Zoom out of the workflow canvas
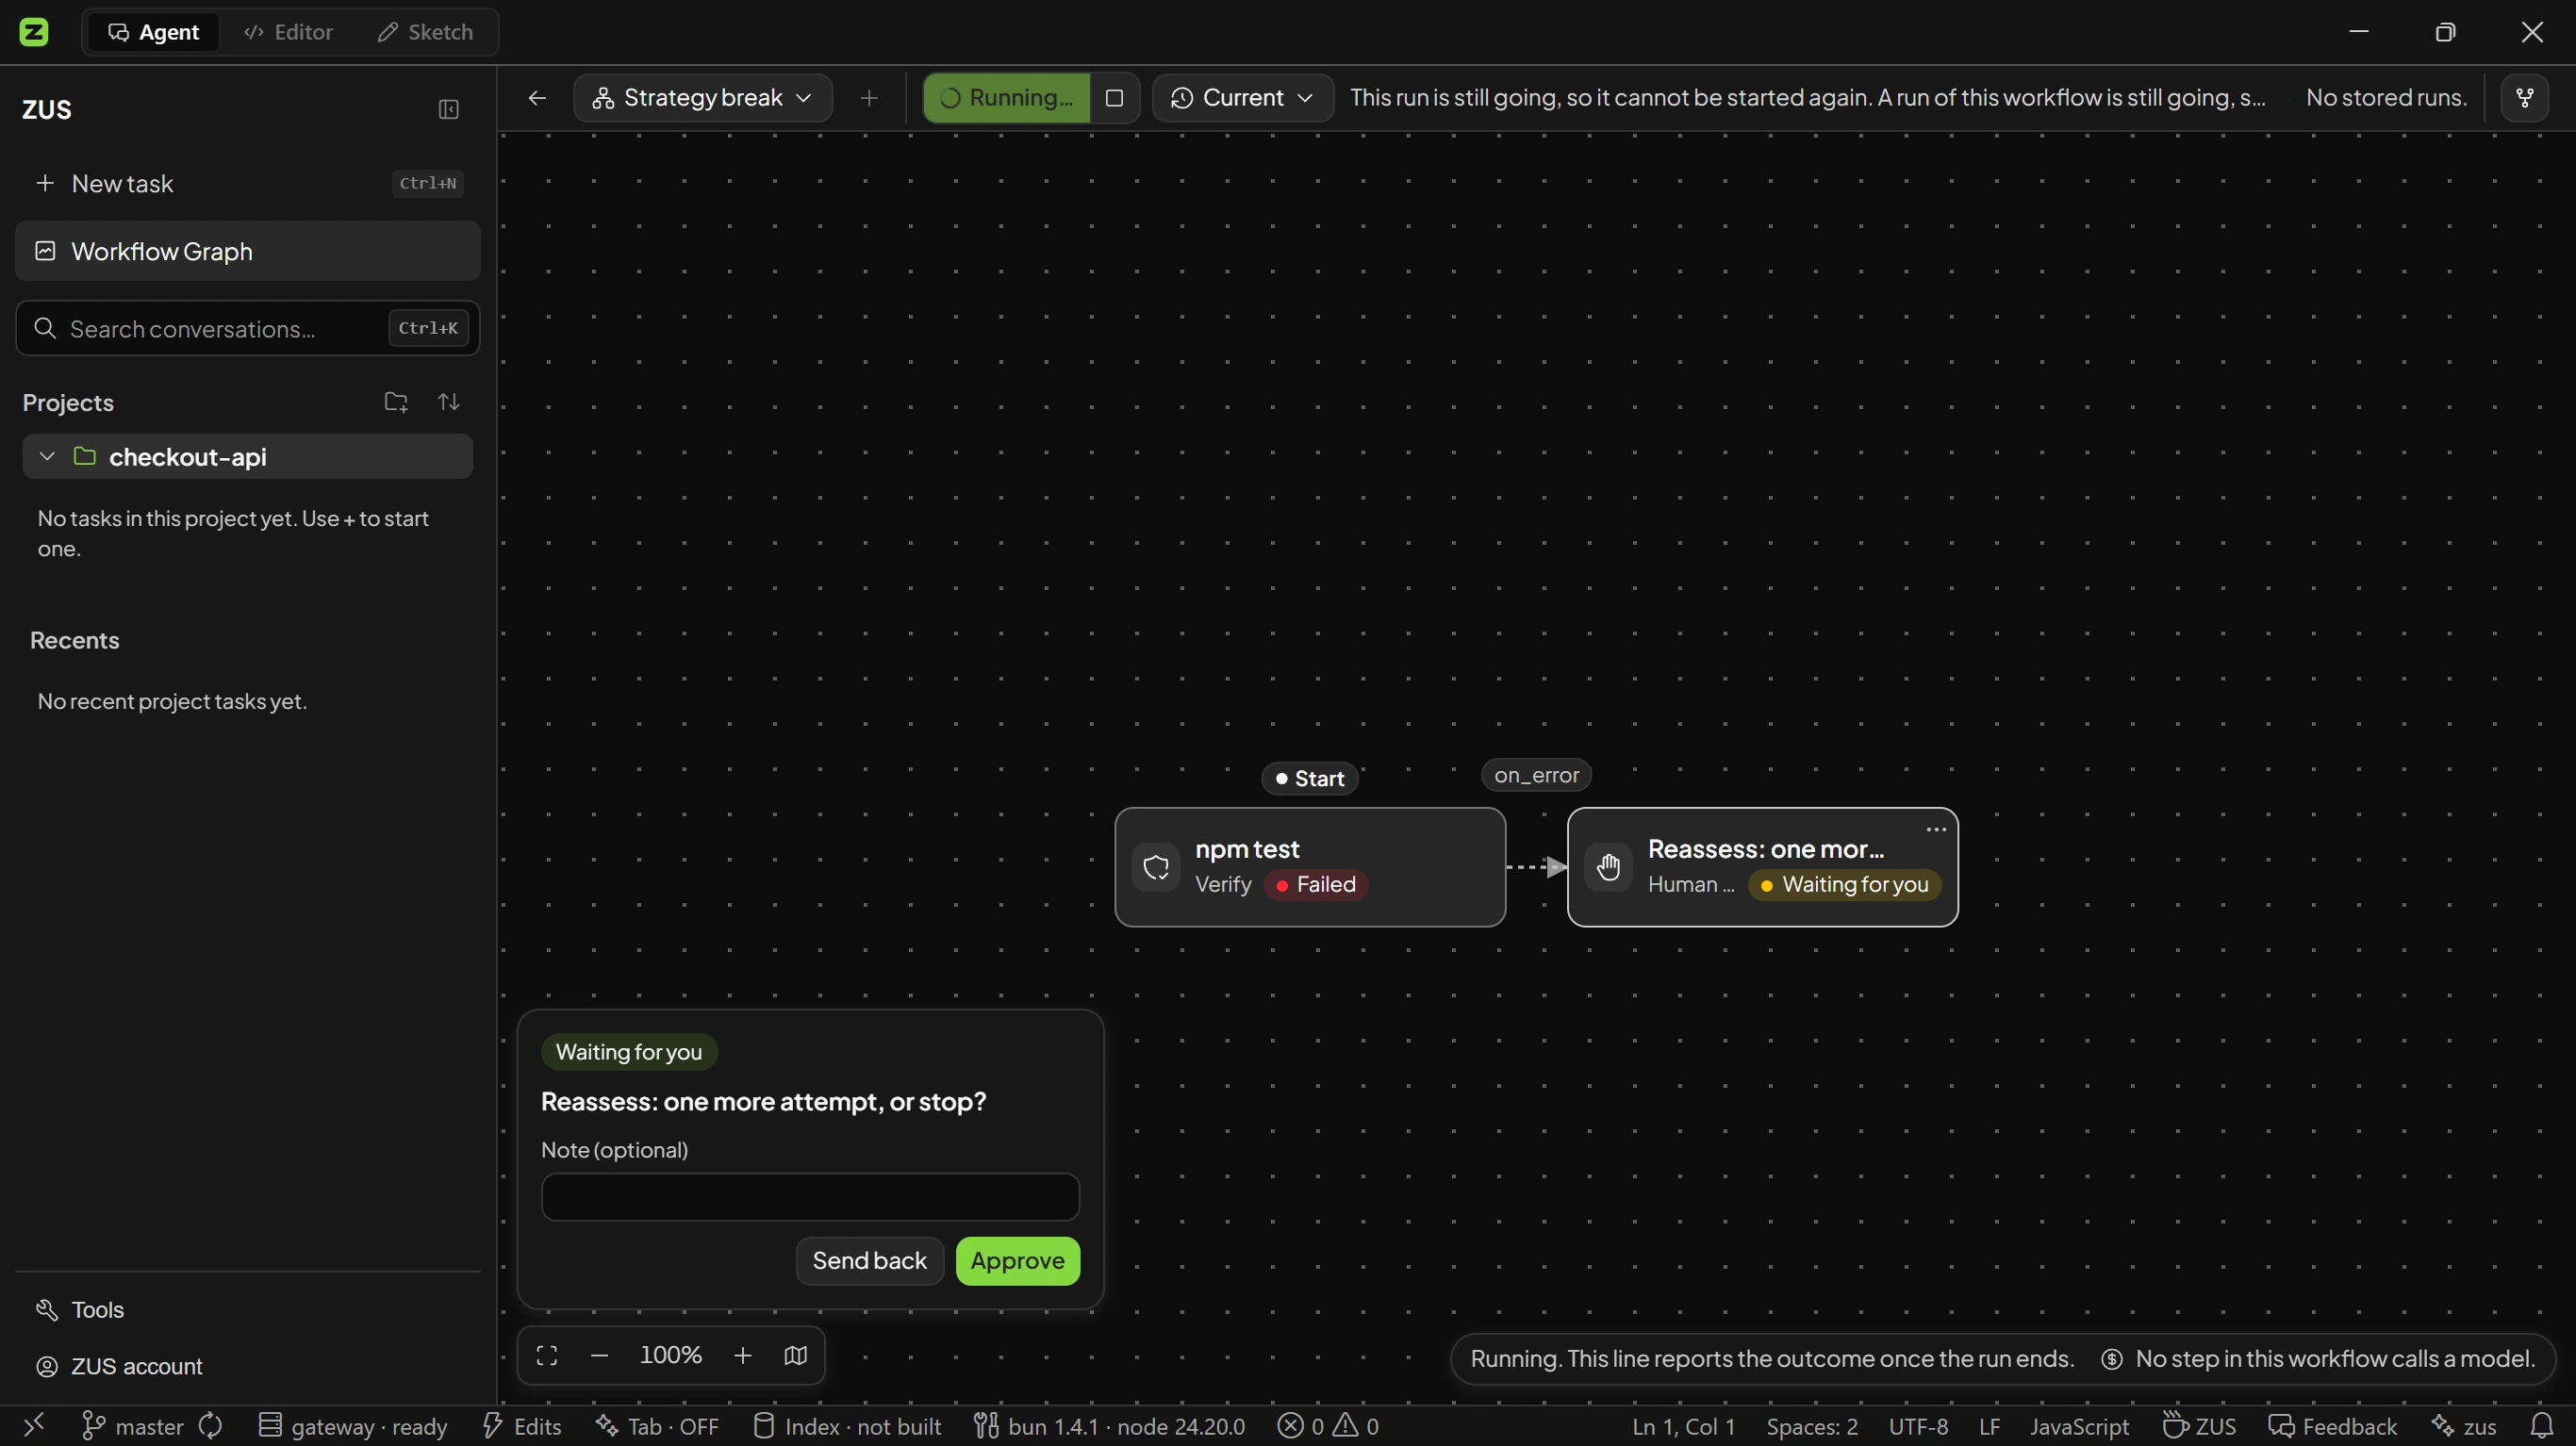Viewport: 2576px width, 1446px height. click(x=599, y=1356)
